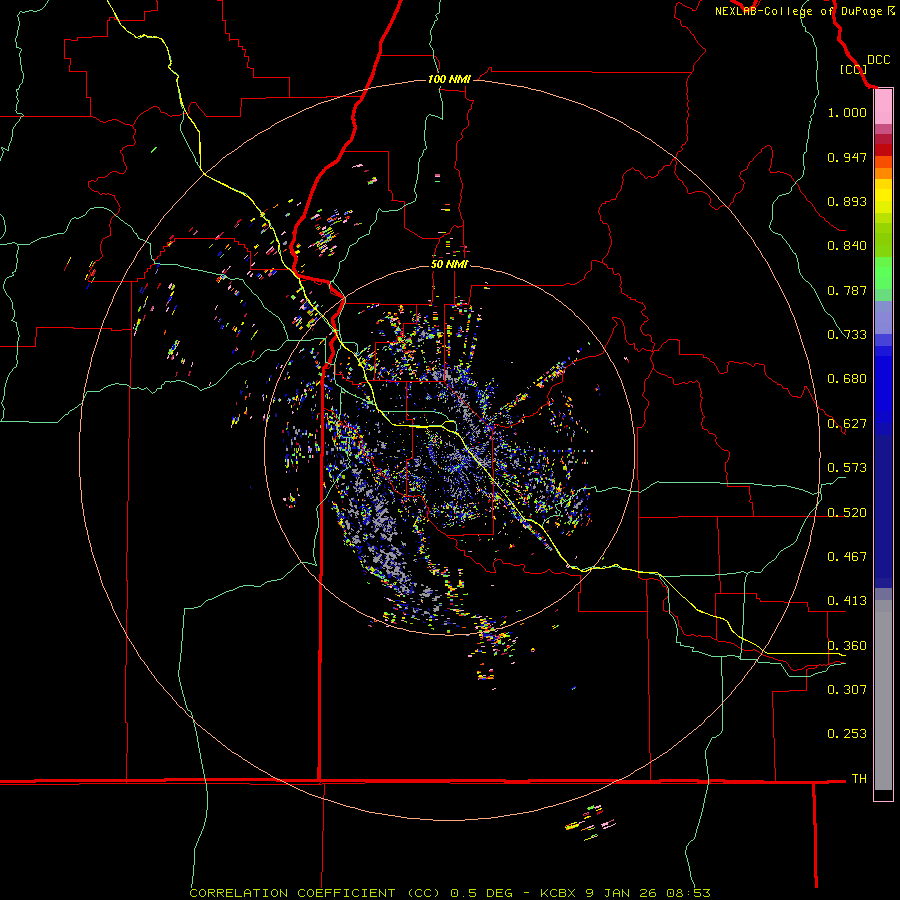Click the 0.413 scale value
The image size is (900, 900).
click(847, 601)
